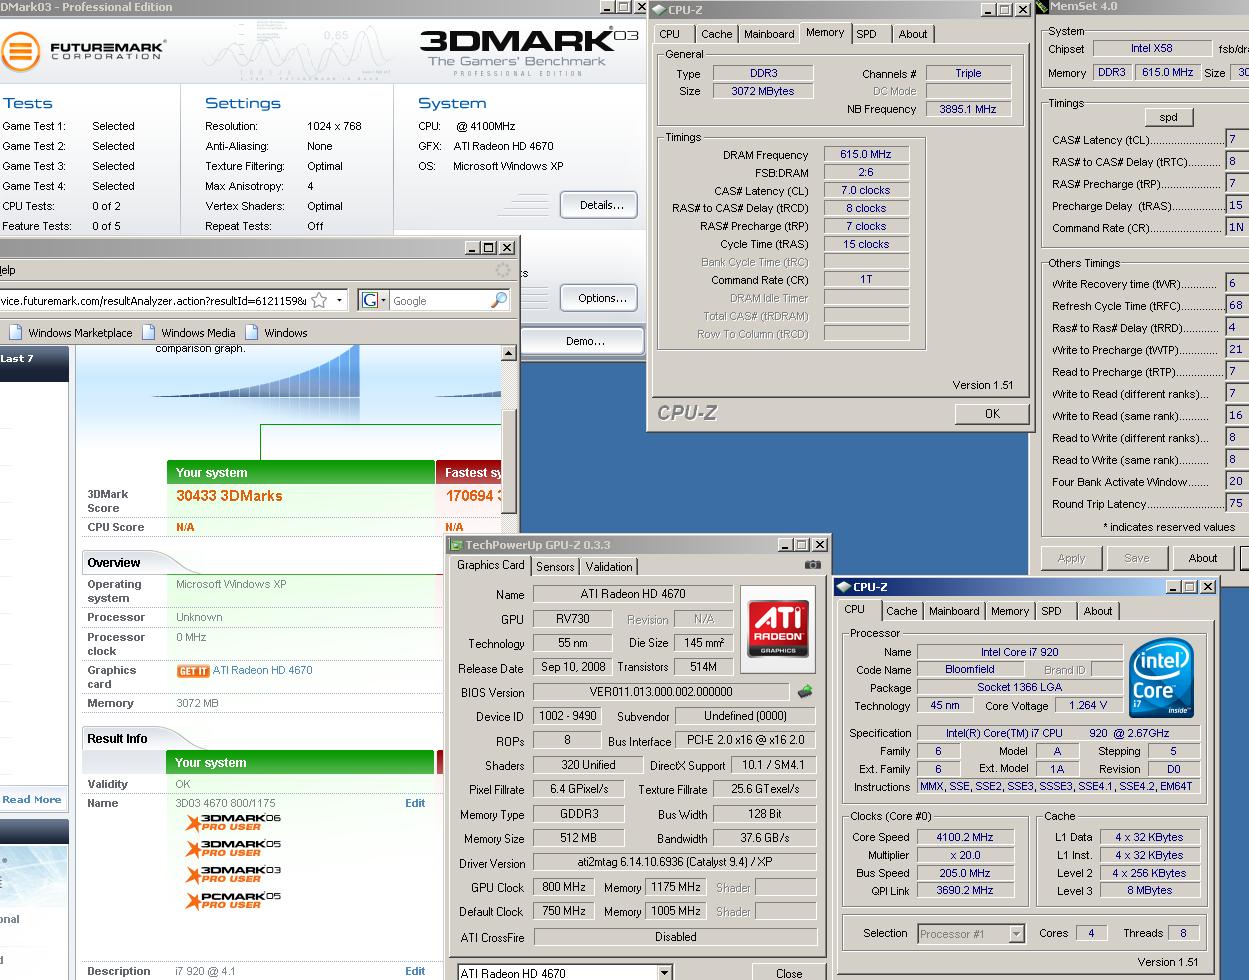Open the Memory tab in lower CPU-Z window

click(1010, 611)
